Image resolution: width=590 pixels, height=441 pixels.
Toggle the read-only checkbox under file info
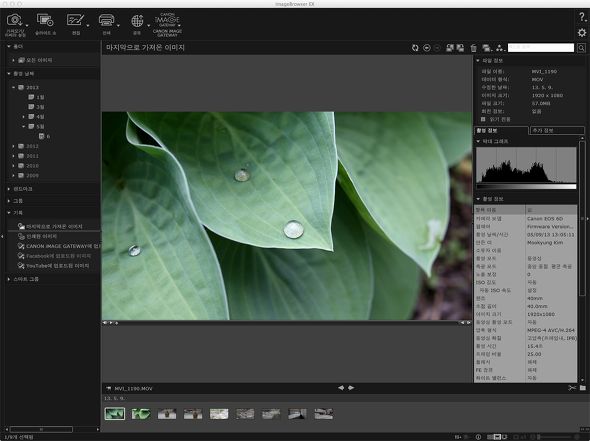(483, 119)
